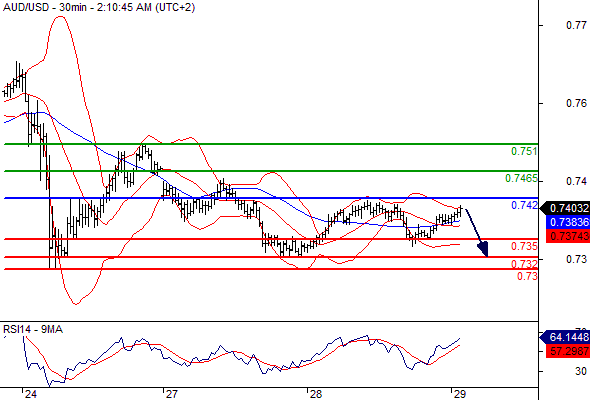
Task: Select the 0.751 green resistance label
Action: click(524, 151)
